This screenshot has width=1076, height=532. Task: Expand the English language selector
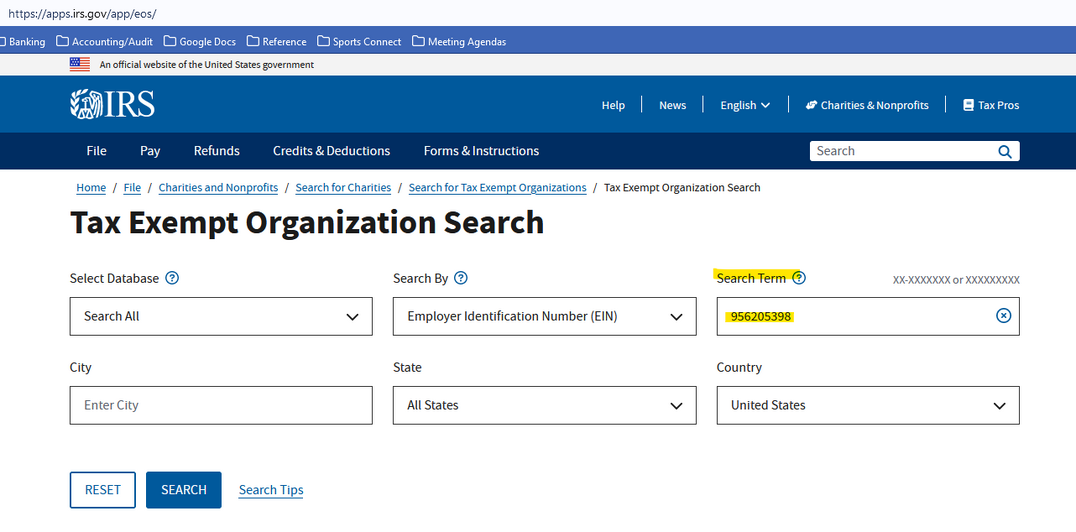[x=745, y=105]
